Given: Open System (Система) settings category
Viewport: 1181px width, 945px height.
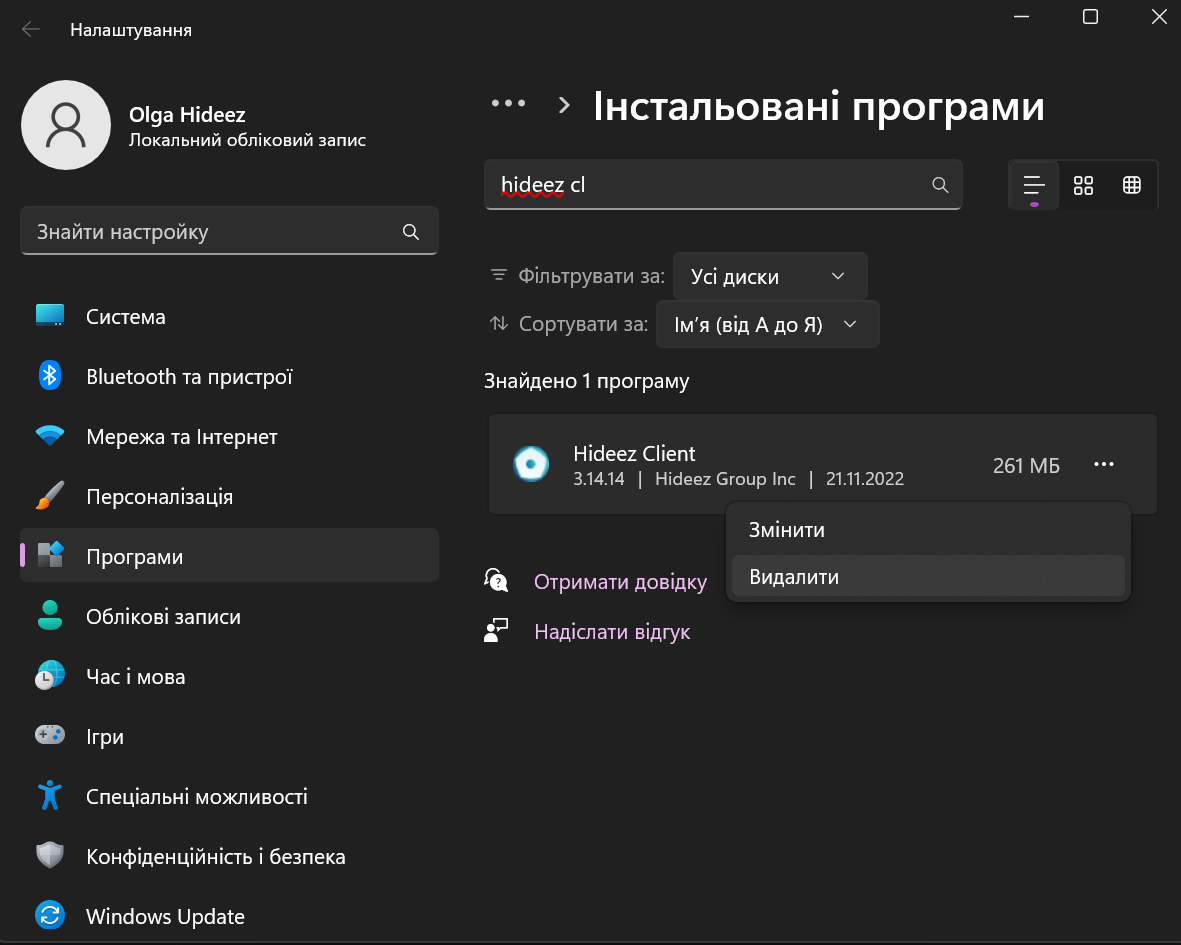Looking at the screenshot, I should tap(229, 316).
